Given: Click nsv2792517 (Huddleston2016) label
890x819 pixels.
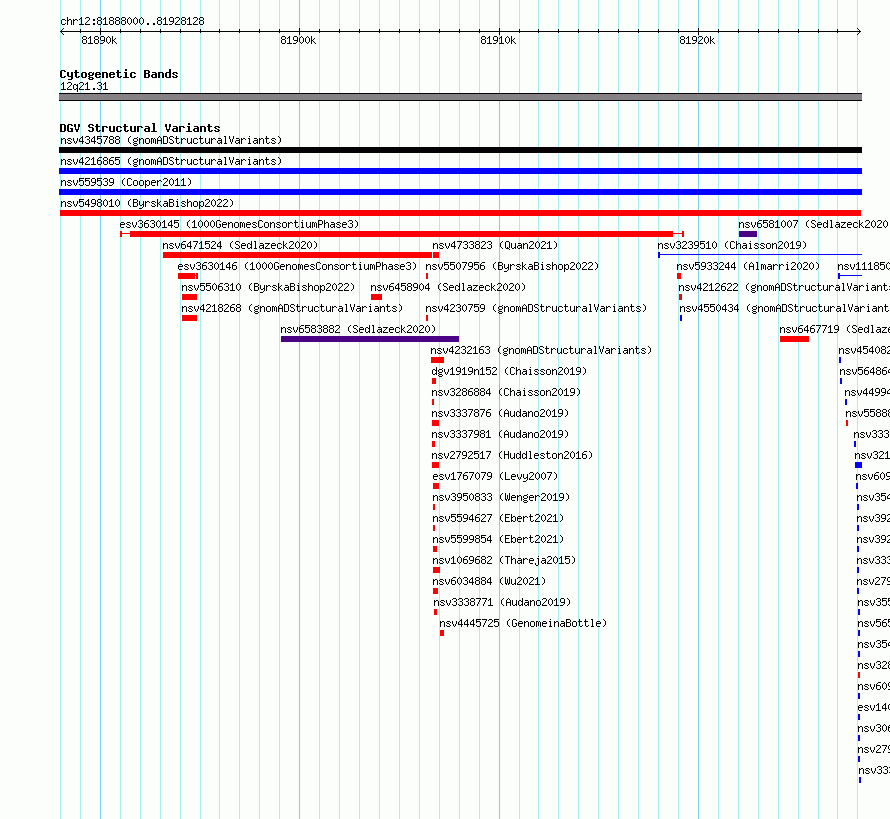Looking at the screenshot, I should (512, 455).
